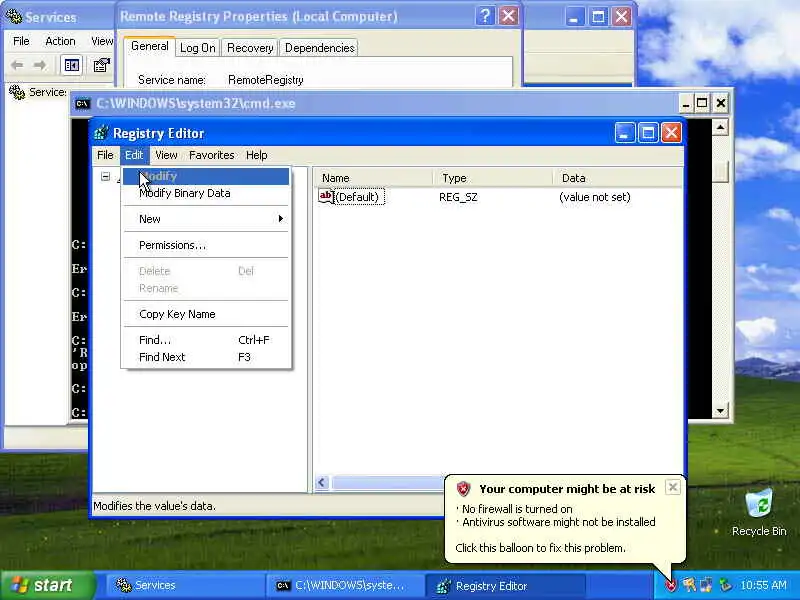The width and height of the screenshot is (800, 600).
Task: Click the (value not set) data cell
Action: click(595, 197)
